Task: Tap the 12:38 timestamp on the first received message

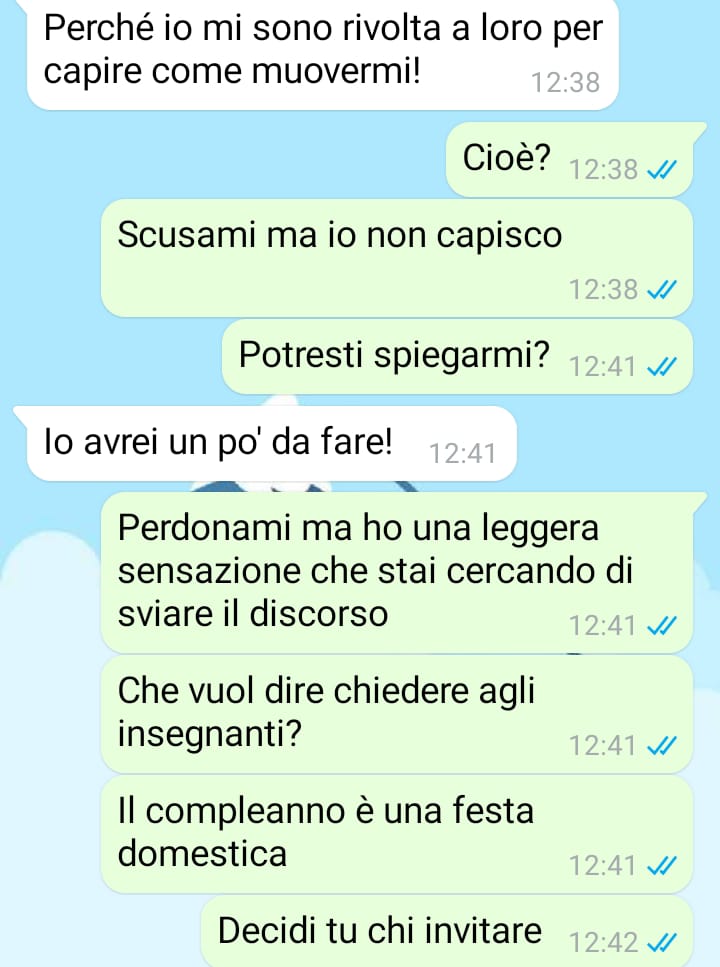Action: coord(565,83)
